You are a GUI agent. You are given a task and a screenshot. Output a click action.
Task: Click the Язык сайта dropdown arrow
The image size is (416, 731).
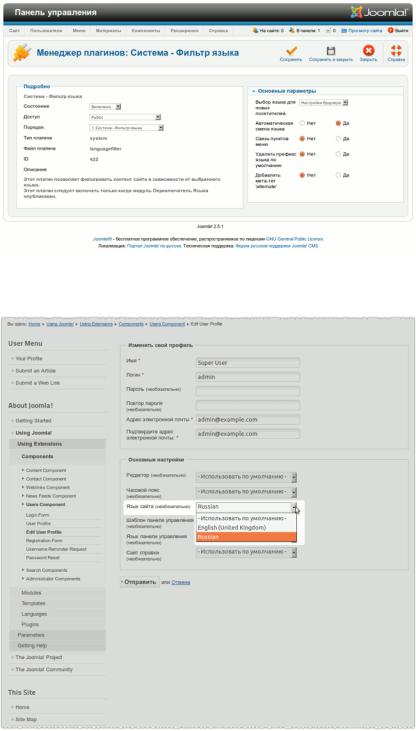tap(294, 507)
